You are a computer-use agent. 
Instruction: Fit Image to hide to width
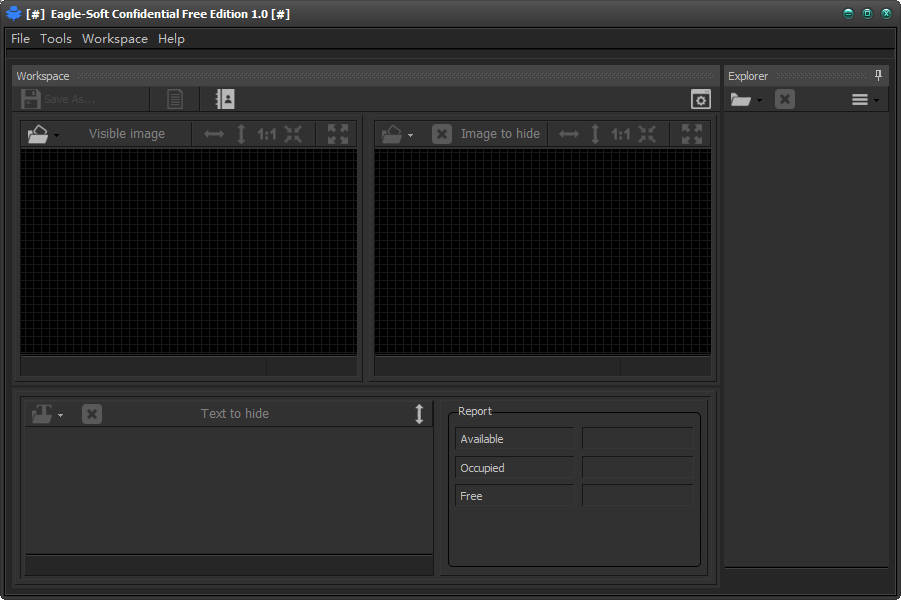pos(568,134)
